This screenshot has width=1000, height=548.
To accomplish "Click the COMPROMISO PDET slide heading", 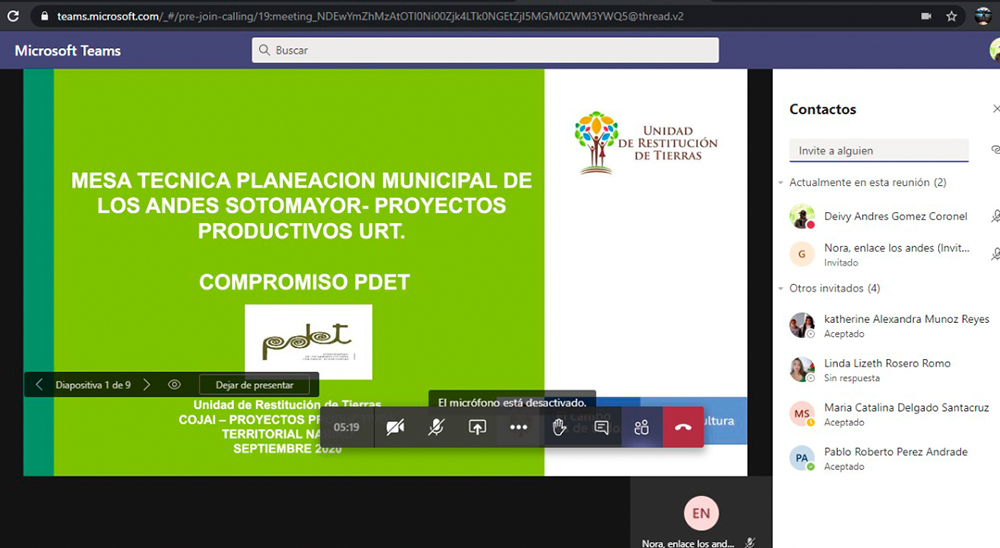I will pos(304,282).
